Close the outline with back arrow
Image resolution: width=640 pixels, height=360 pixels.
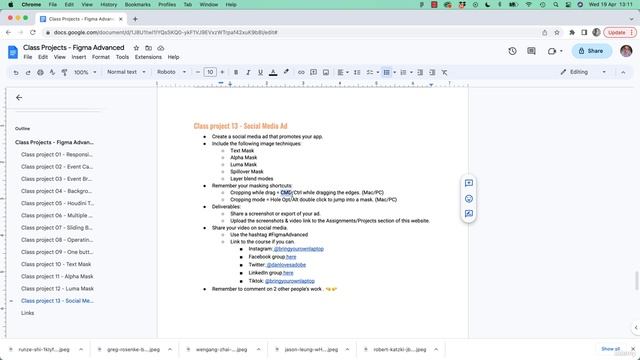point(19,98)
